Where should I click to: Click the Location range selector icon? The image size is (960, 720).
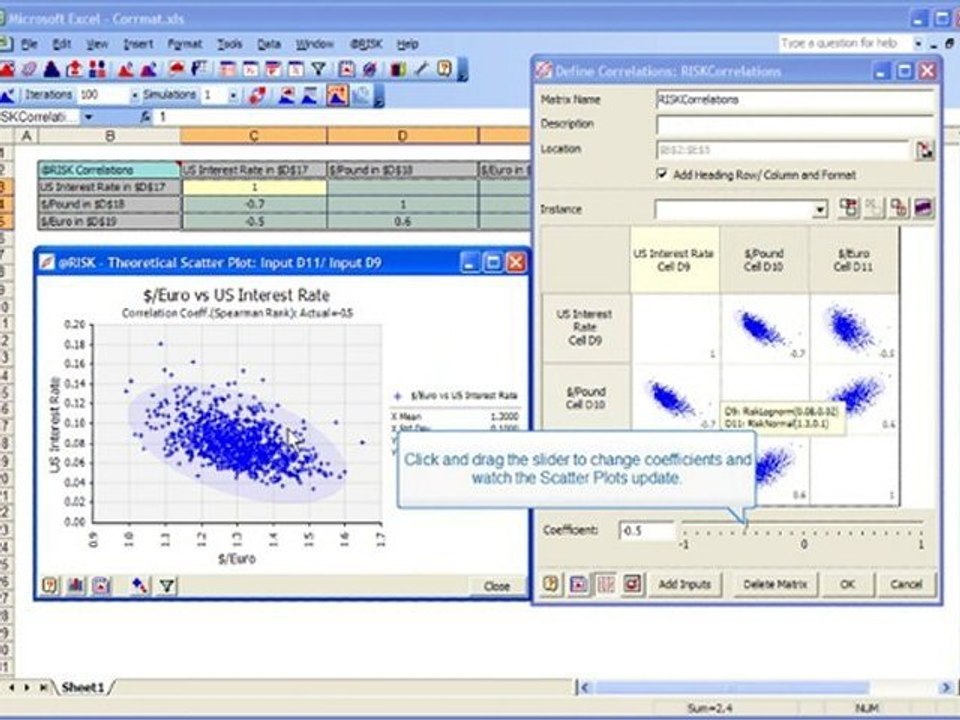pos(924,149)
